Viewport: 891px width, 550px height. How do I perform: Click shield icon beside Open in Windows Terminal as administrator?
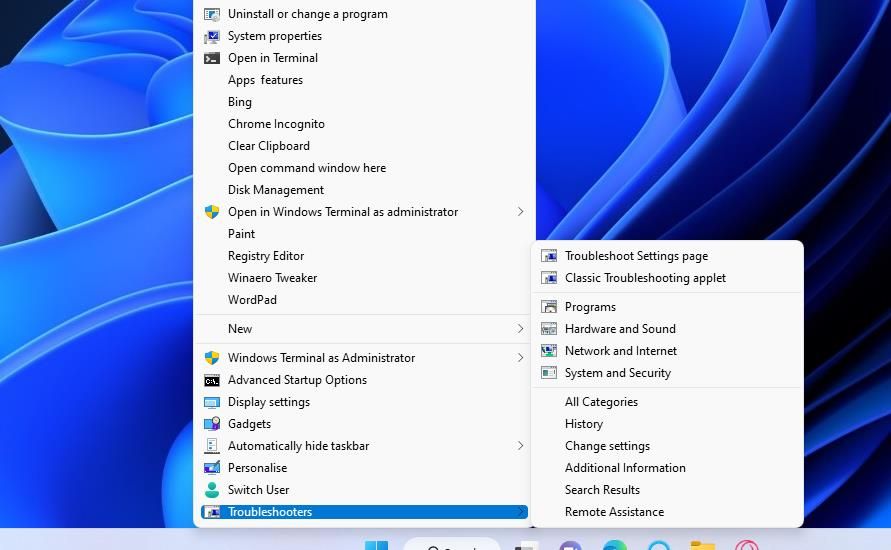212,212
